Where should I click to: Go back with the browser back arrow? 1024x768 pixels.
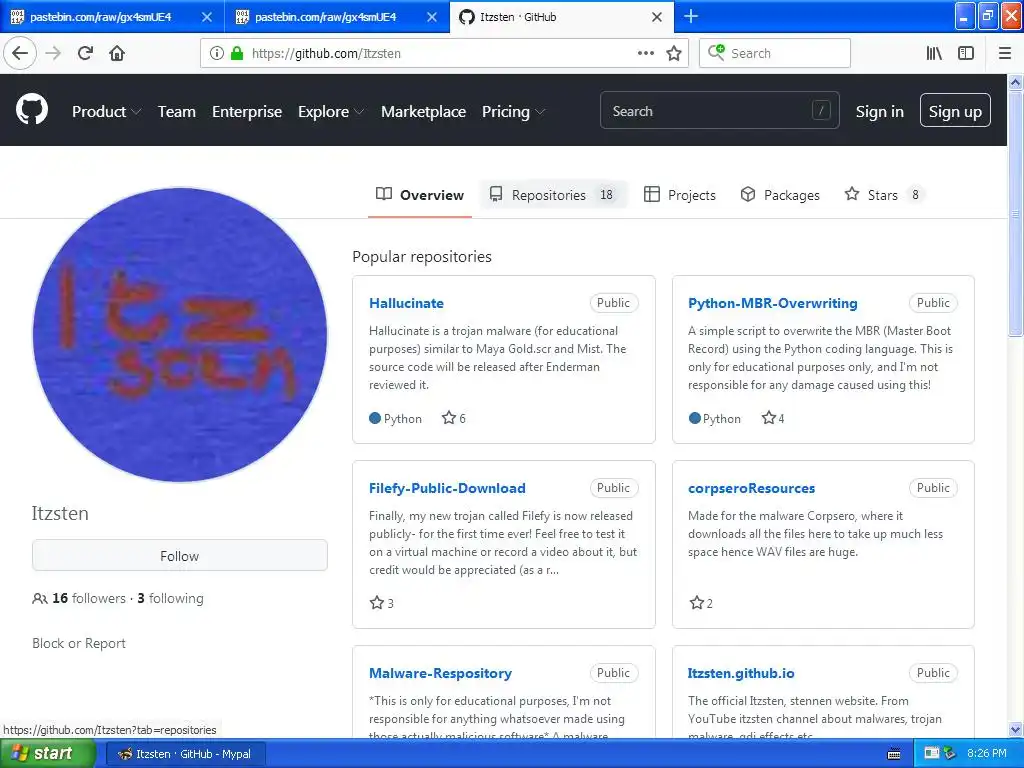[x=20, y=53]
